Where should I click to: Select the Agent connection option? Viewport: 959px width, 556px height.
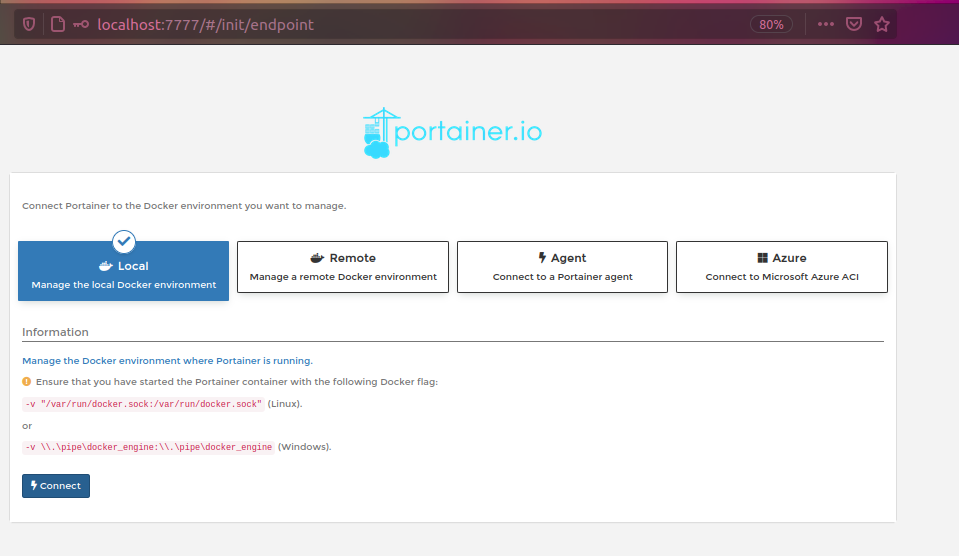pyautogui.click(x=562, y=267)
